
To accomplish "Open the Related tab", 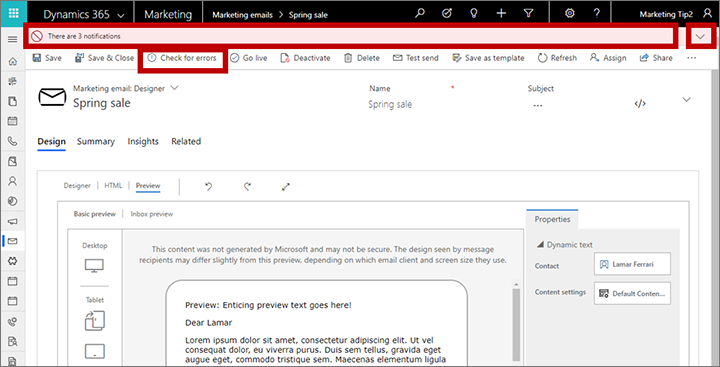I will pyautogui.click(x=186, y=141).
